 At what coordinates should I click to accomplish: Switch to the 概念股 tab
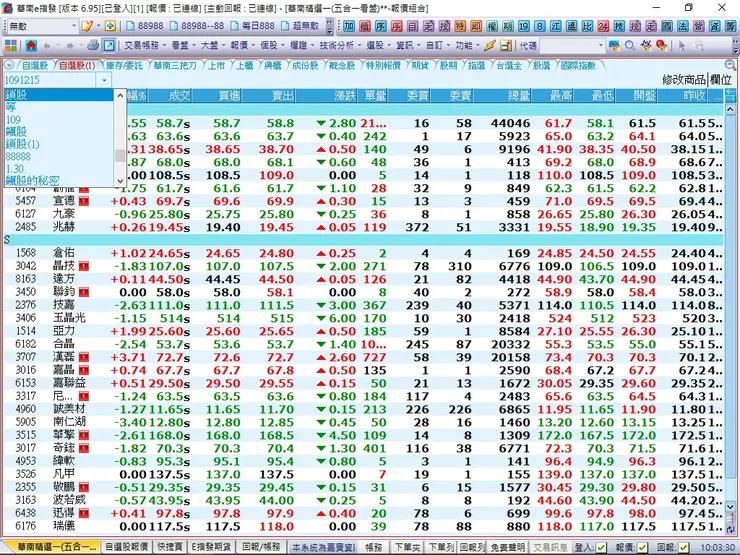[342, 66]
